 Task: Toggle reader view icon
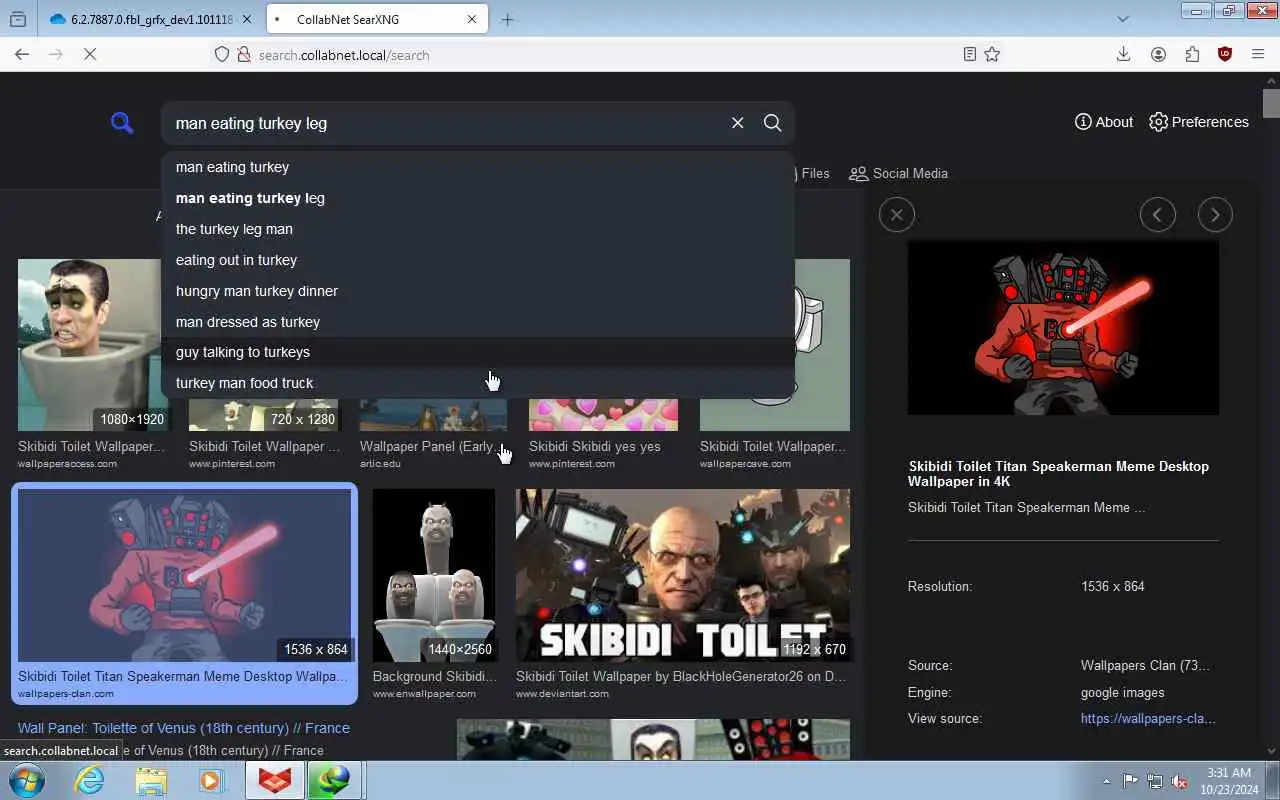pos(969,55)
